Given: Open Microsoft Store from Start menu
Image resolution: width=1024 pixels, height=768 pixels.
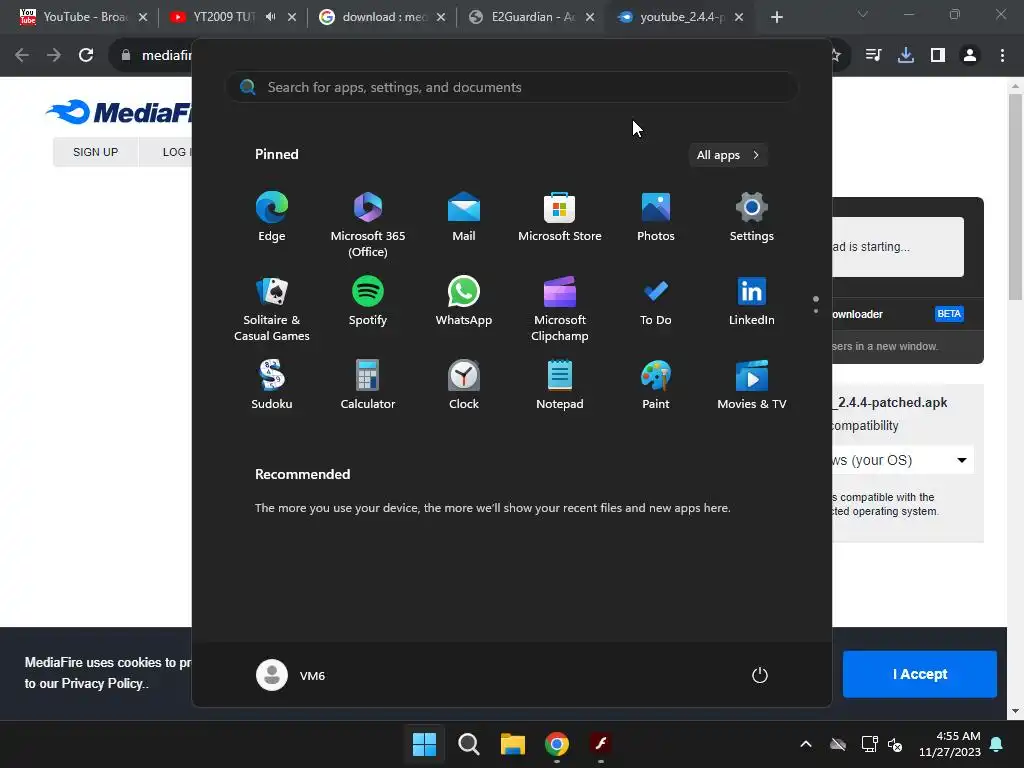Looking at the screenshot, I should click(560, 217).
